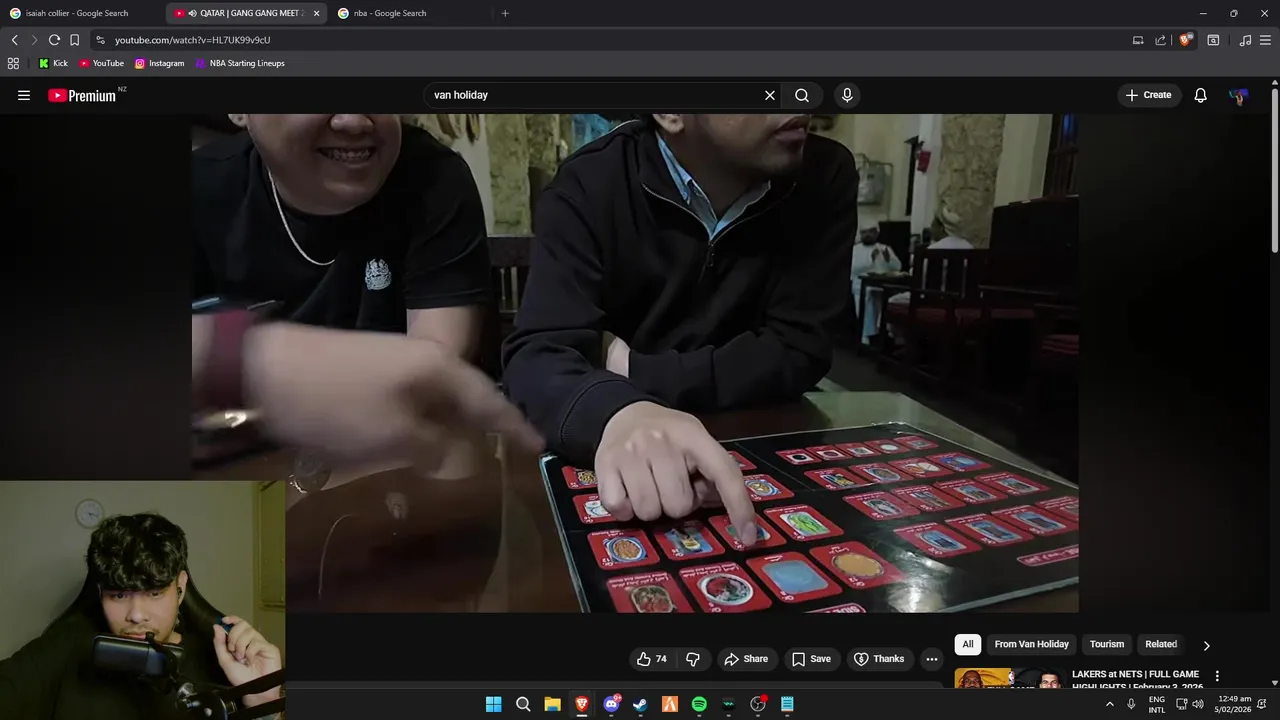Go forward in browser history
Image resolution: width=1280 pixels, height=720 pixels.
tap(34, 40)
